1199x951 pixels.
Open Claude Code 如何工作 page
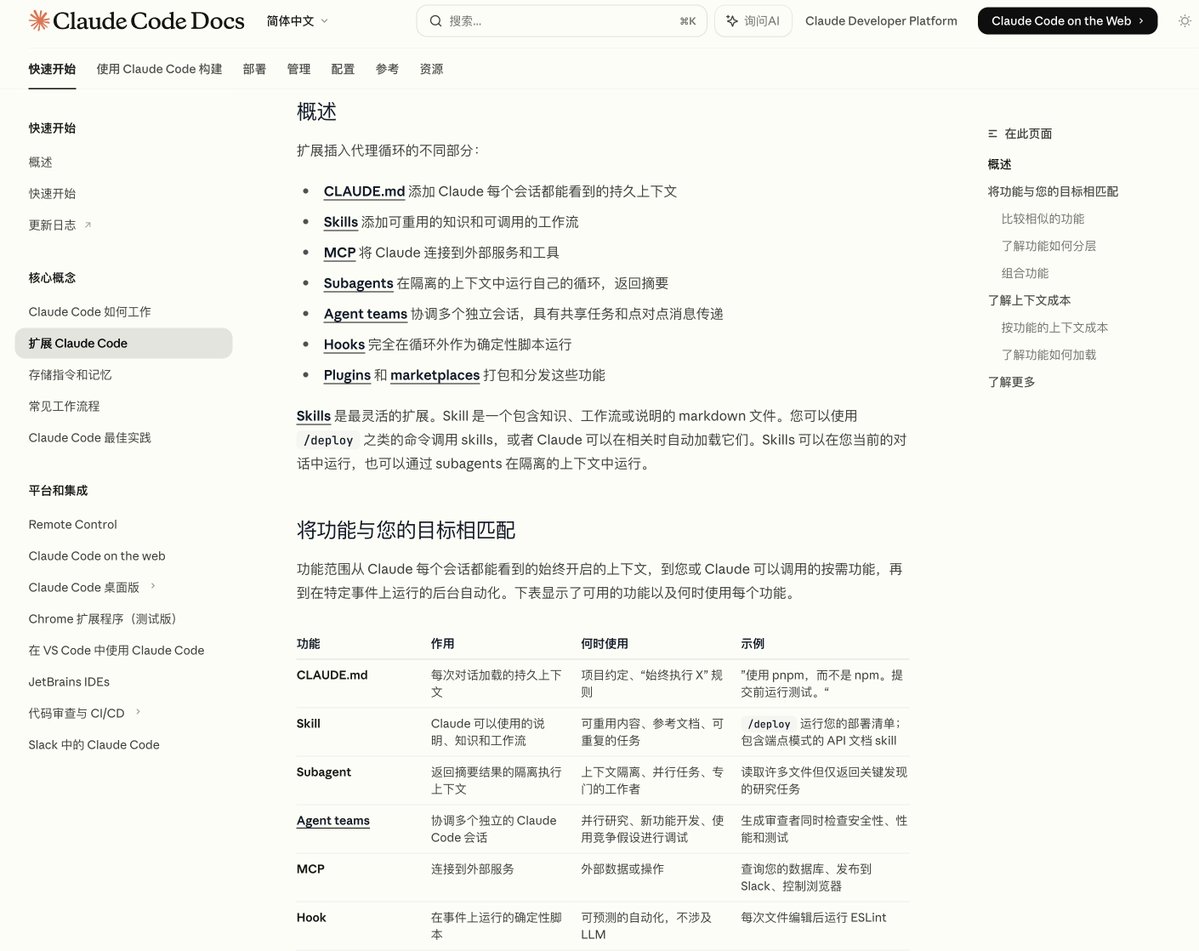point(89,312)
